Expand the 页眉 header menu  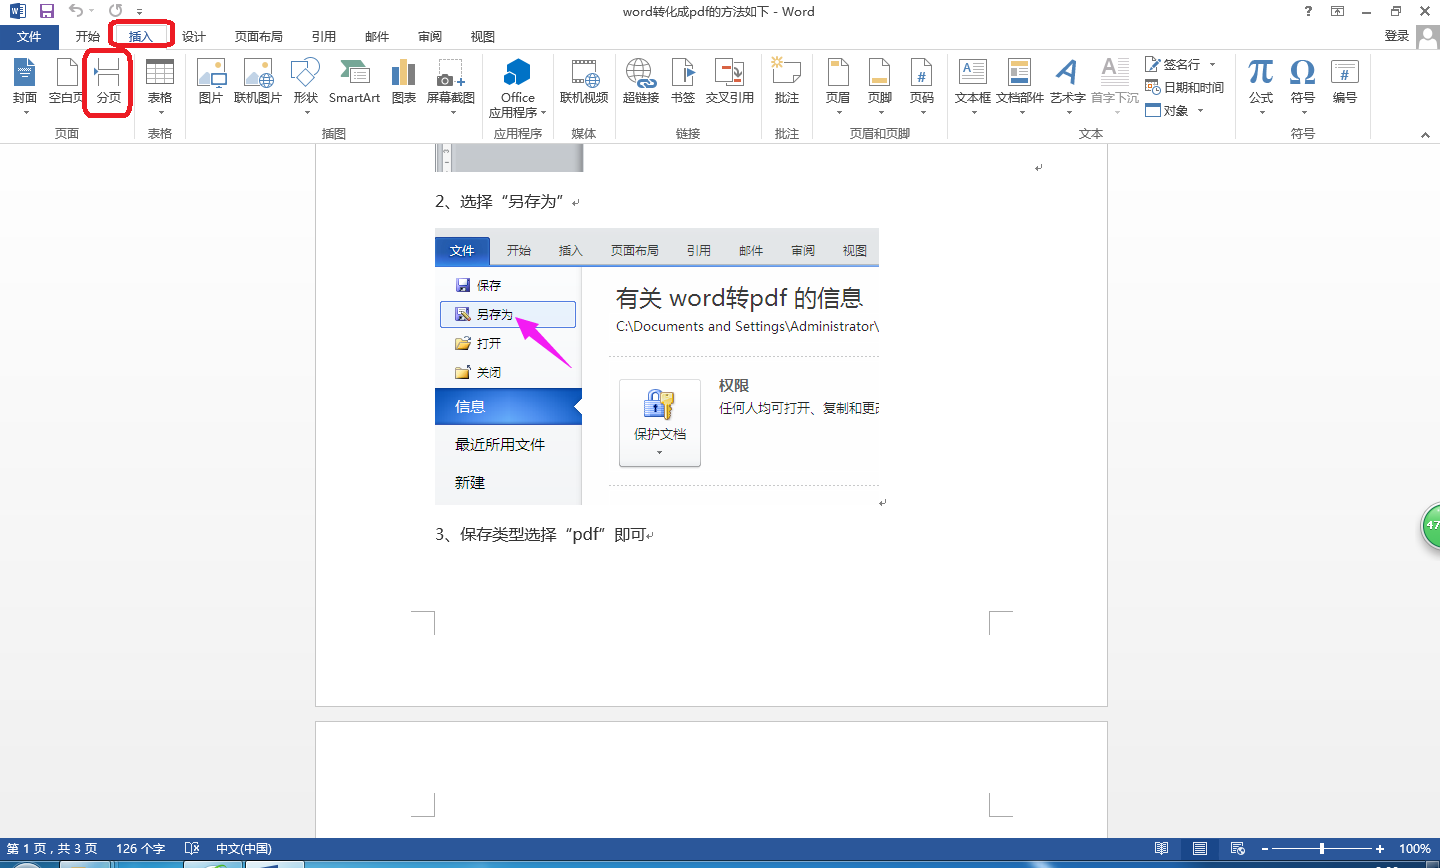point(838,86)
